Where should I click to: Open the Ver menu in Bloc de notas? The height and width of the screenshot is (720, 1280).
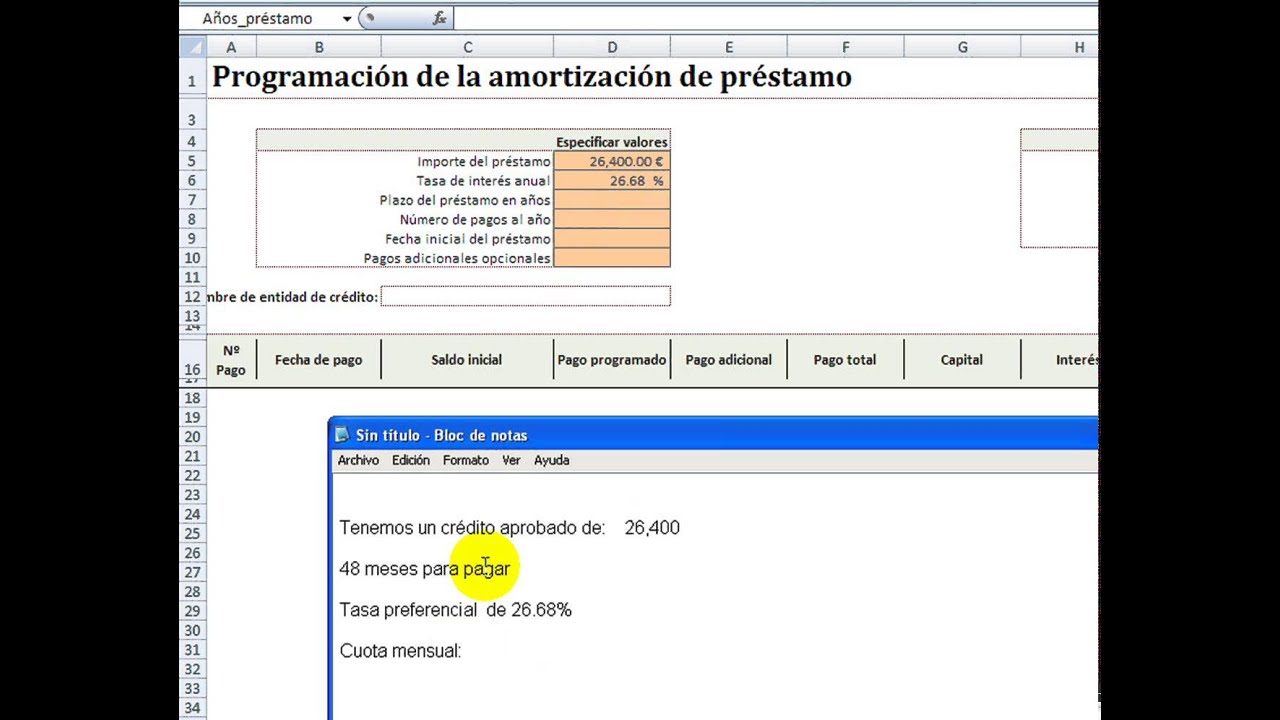(x=511, y=460)
